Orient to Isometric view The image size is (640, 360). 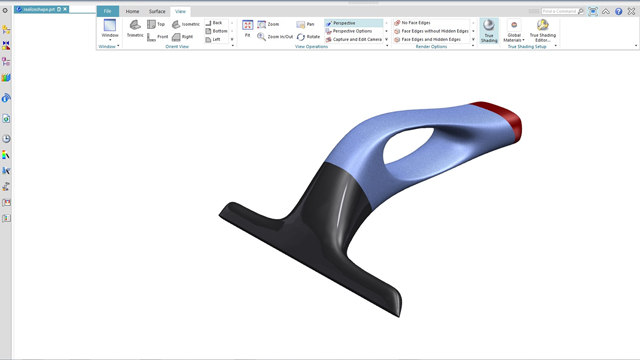(186, 24)
